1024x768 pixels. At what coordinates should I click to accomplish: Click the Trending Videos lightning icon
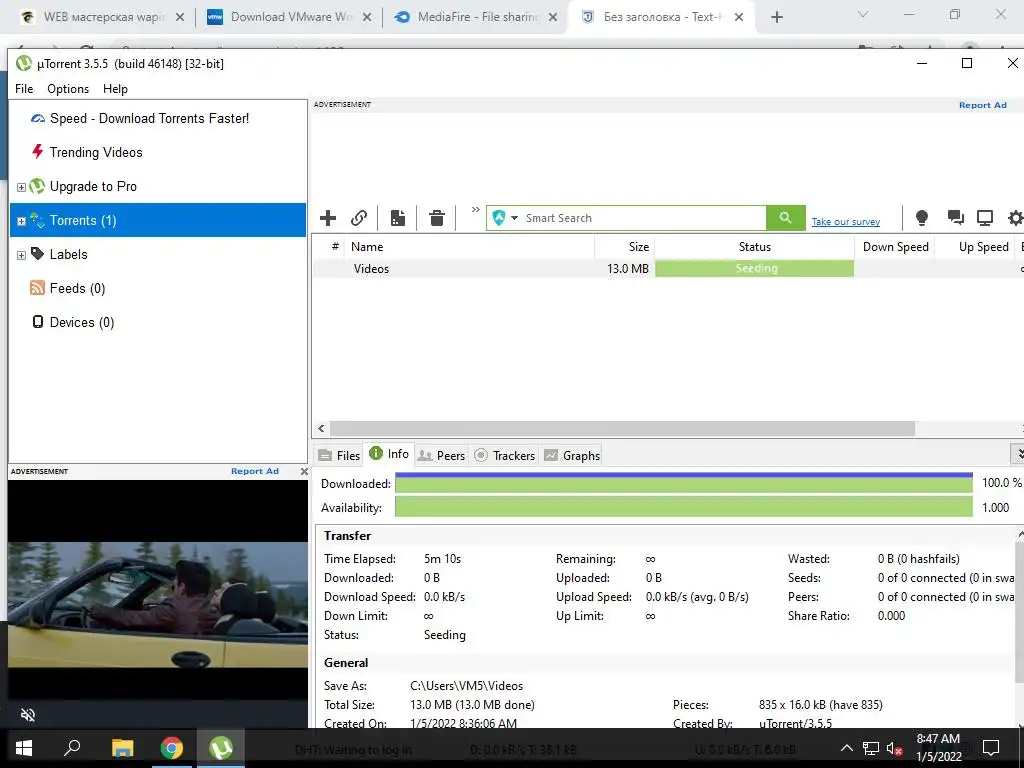coord(38,152)
